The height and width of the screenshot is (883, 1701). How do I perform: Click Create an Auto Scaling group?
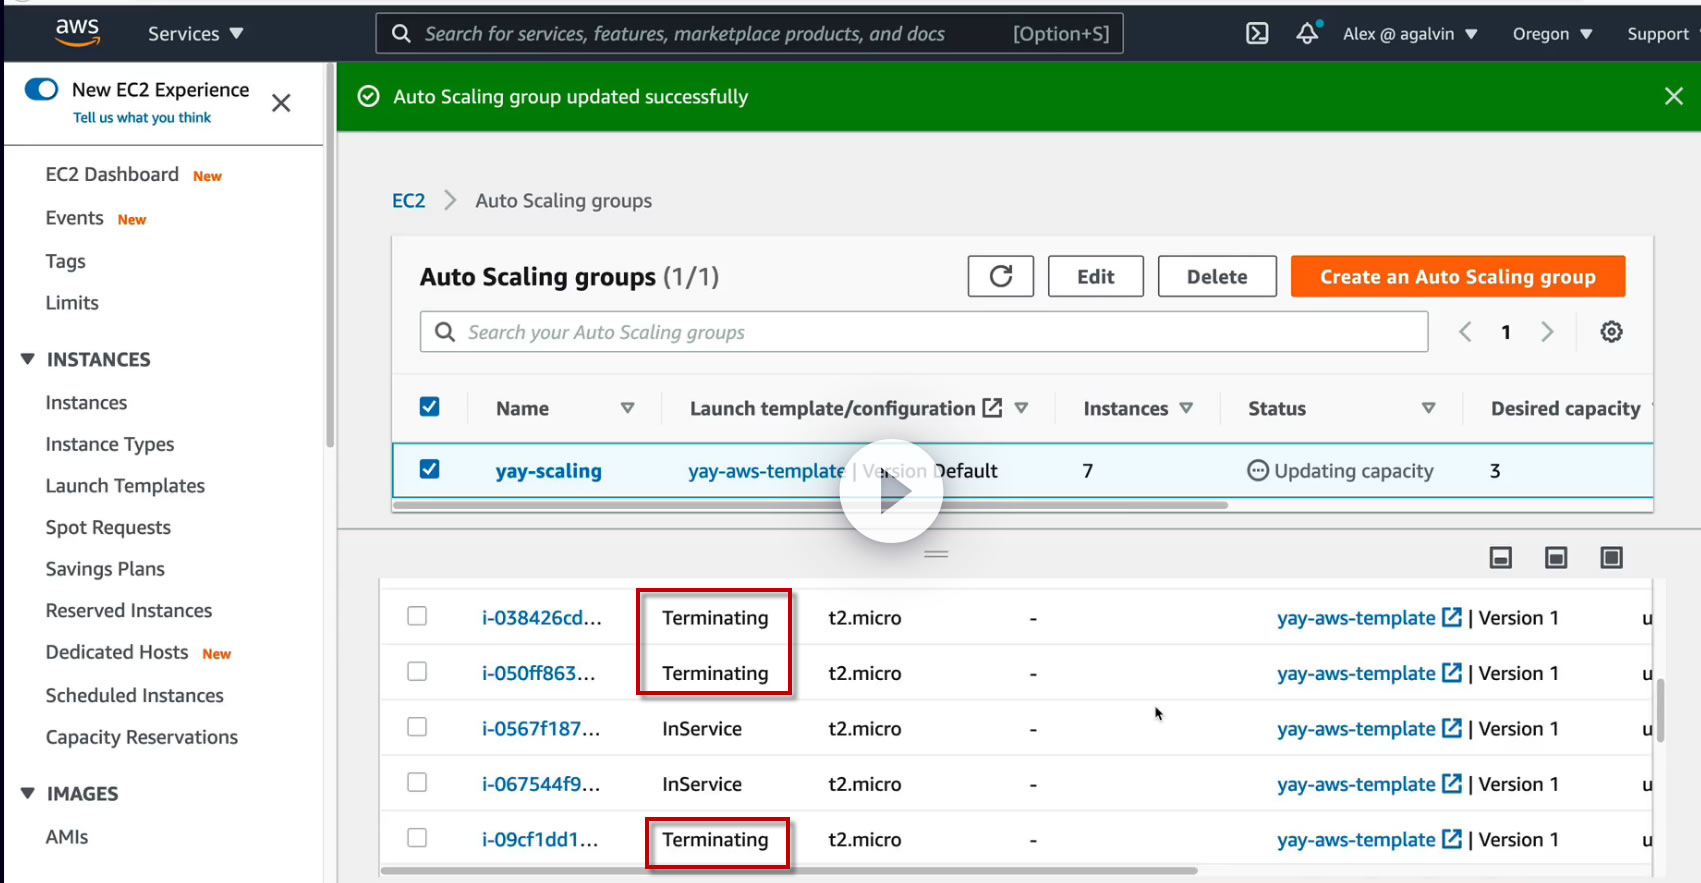[1457, 277]
